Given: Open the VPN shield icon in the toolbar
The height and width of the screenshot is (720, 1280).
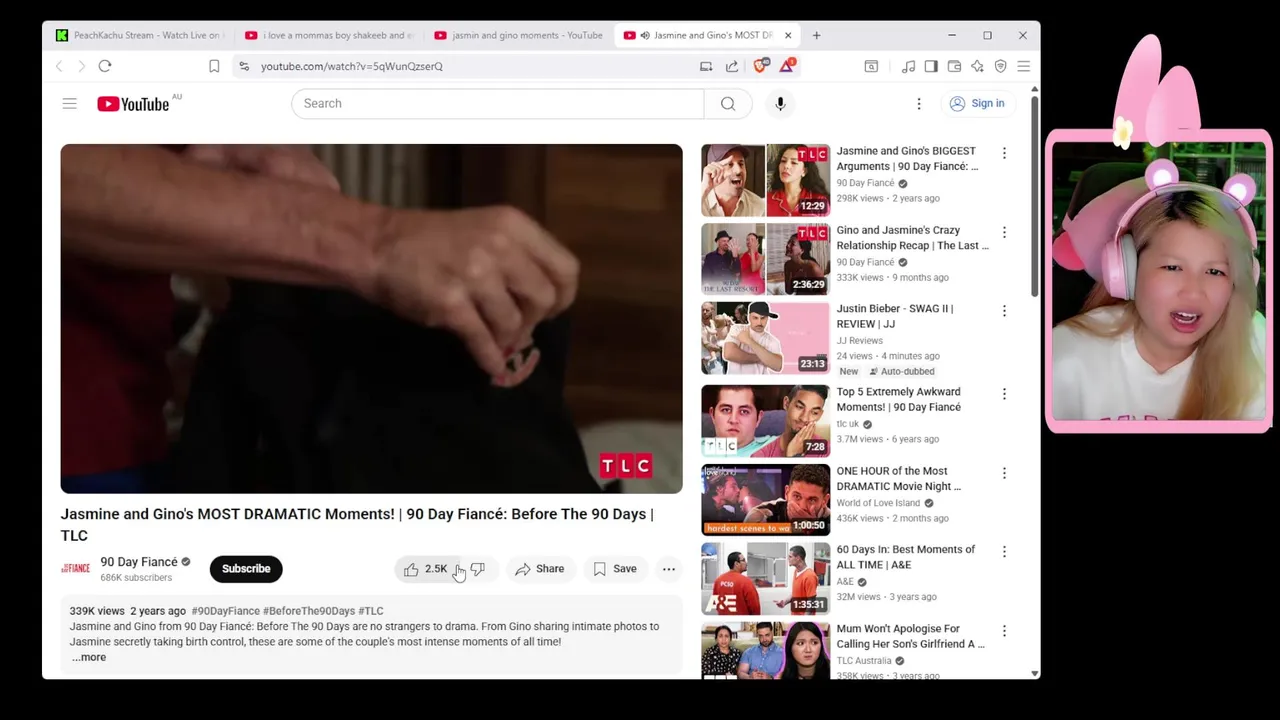Looking at the screenshot, I should point(1000,66).
